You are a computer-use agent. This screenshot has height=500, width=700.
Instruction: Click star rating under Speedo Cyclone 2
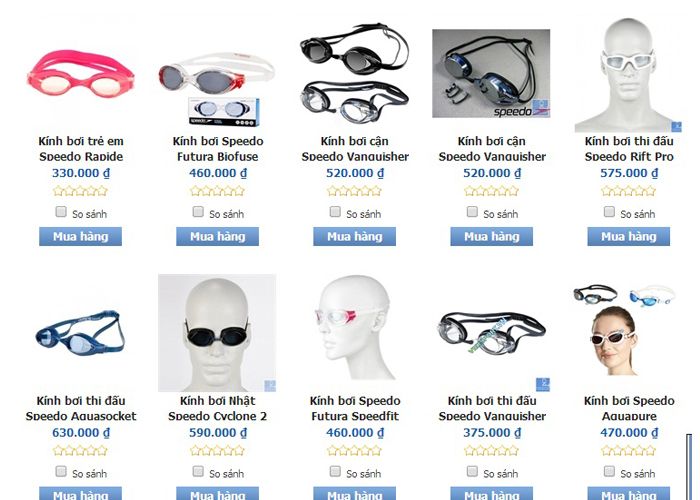point(217,451)
